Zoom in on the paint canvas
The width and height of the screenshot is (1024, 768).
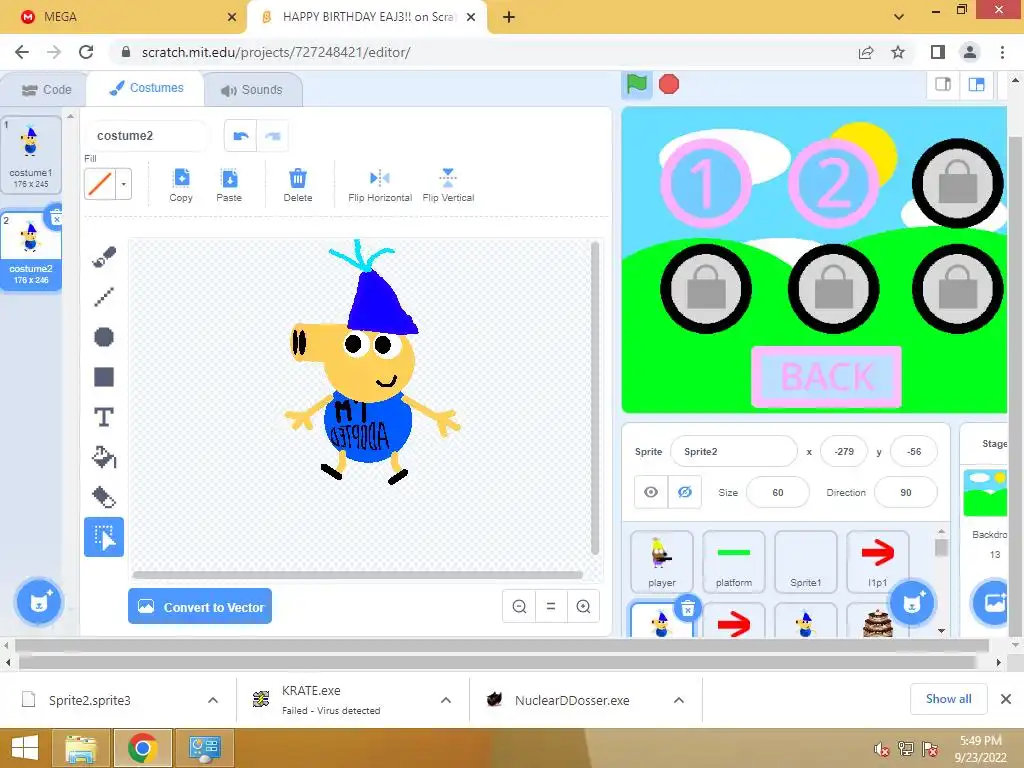583,607
